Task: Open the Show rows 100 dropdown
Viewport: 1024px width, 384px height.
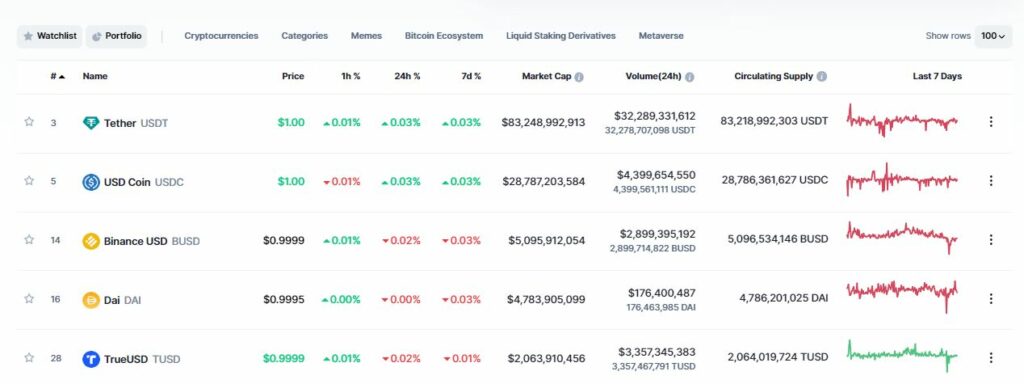Action: coord(993,36)
